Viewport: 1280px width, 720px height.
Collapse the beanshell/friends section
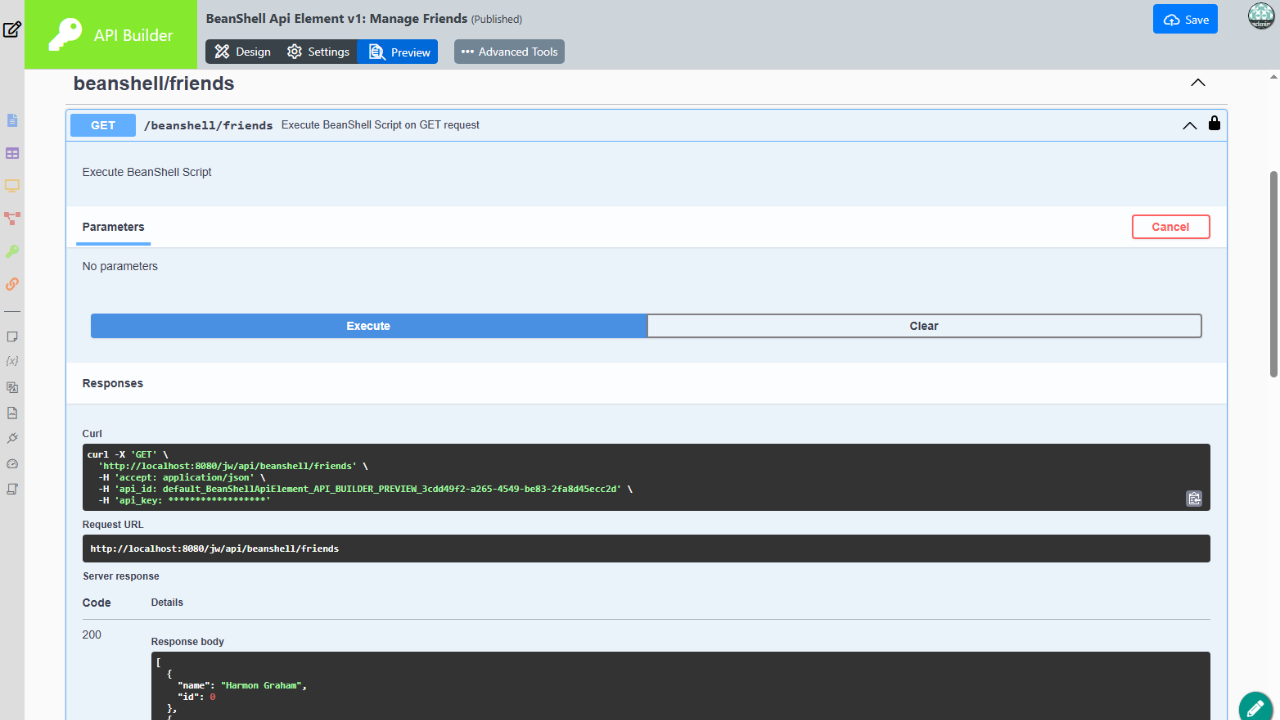(1197, 83)
